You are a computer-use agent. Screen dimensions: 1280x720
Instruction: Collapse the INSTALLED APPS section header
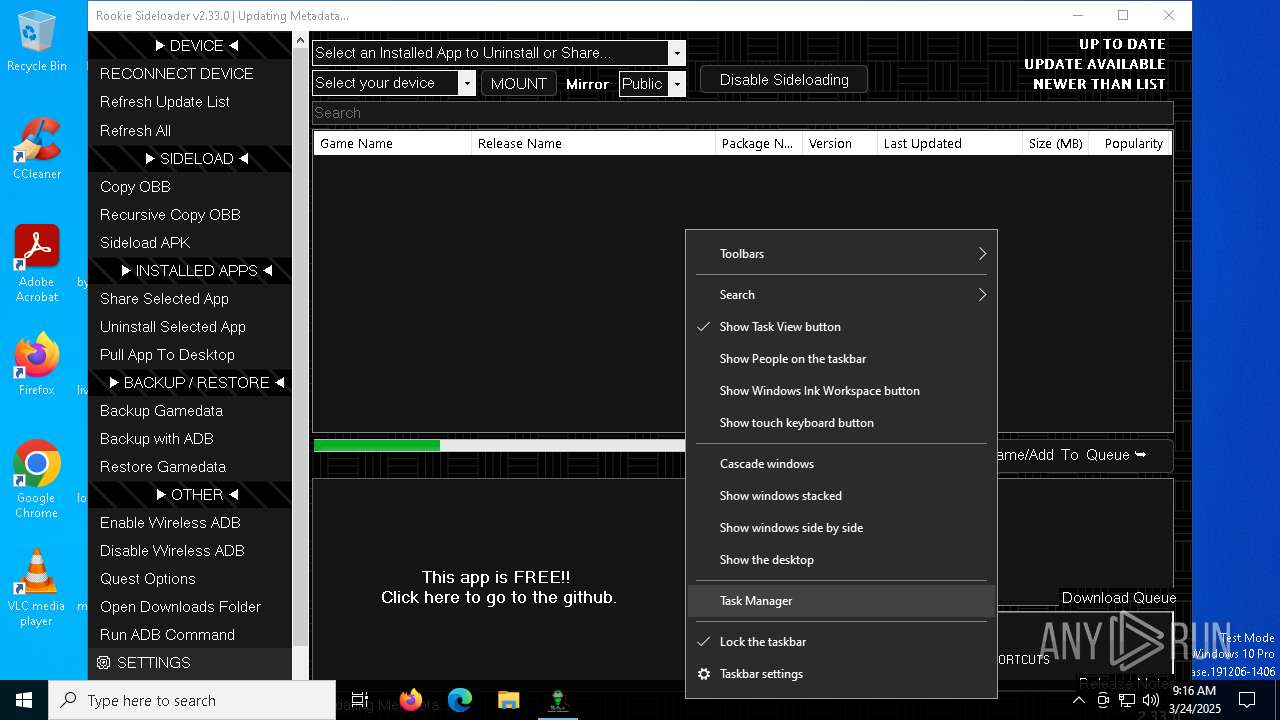coord(190,271)
